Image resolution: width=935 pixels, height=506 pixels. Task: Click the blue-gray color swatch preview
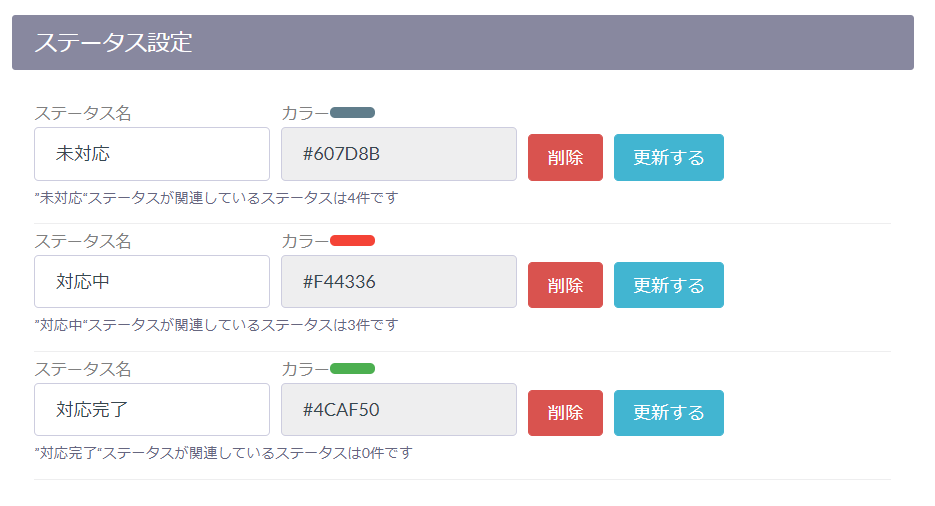click(x=352, y=112)
